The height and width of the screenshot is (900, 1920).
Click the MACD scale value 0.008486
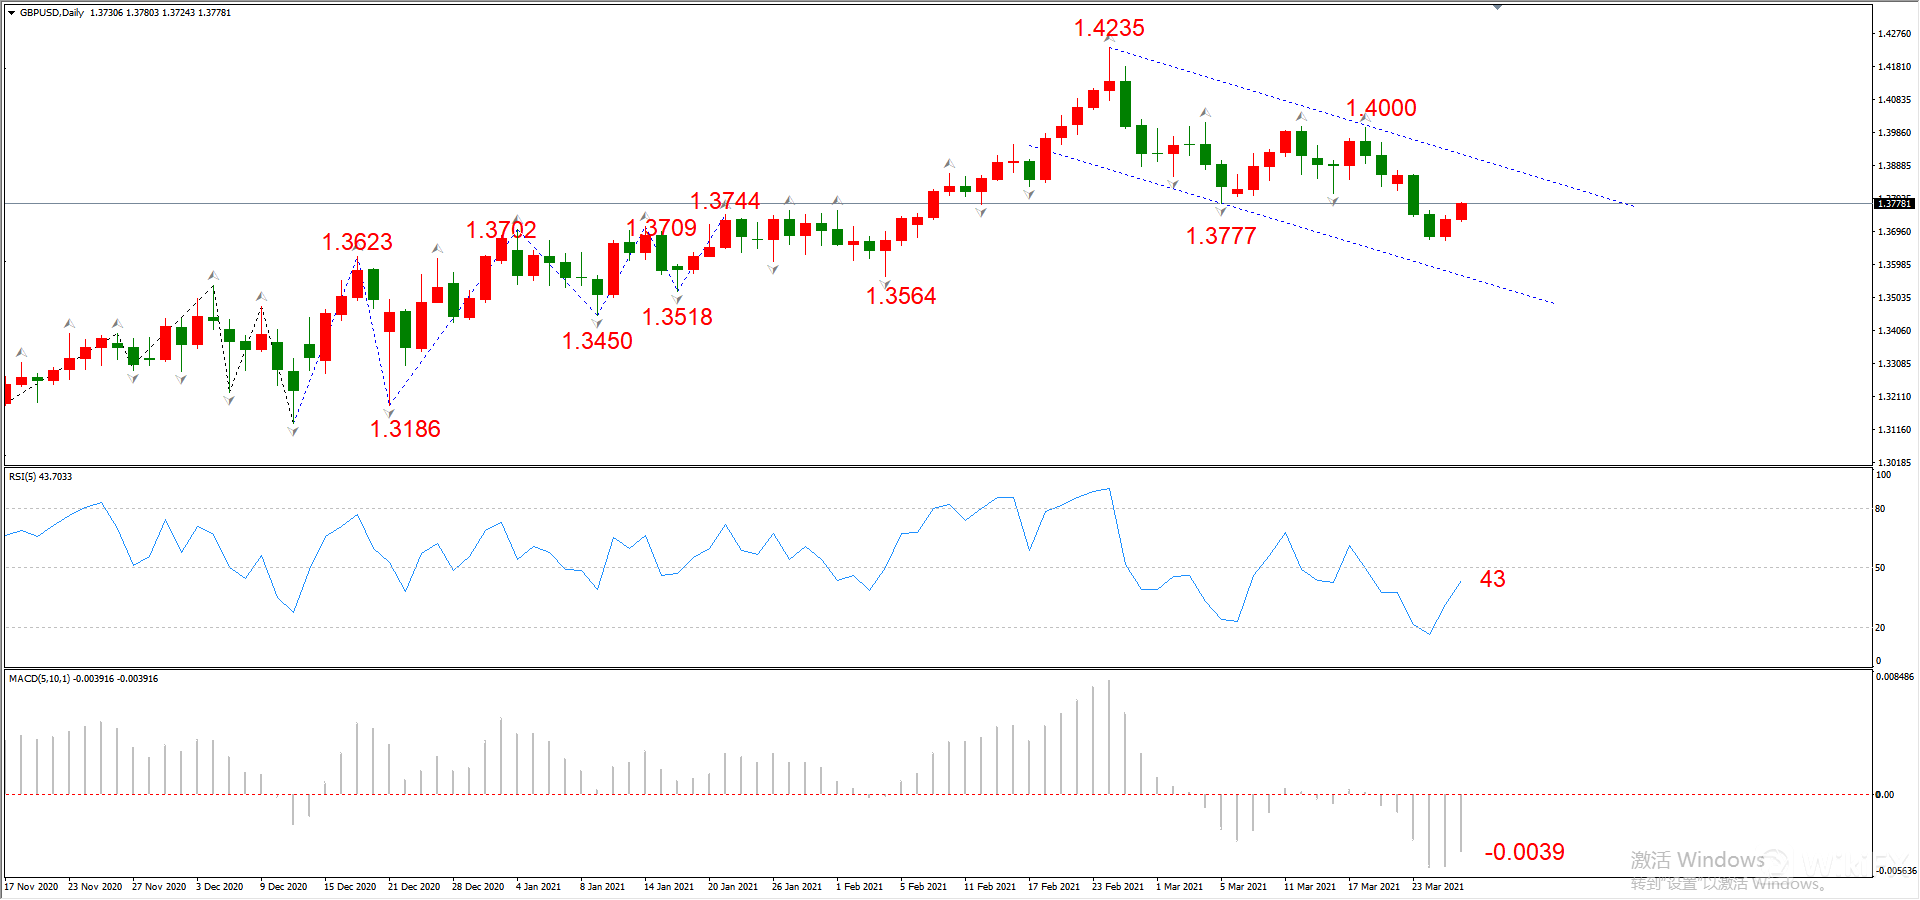[x=1895, y=677]
